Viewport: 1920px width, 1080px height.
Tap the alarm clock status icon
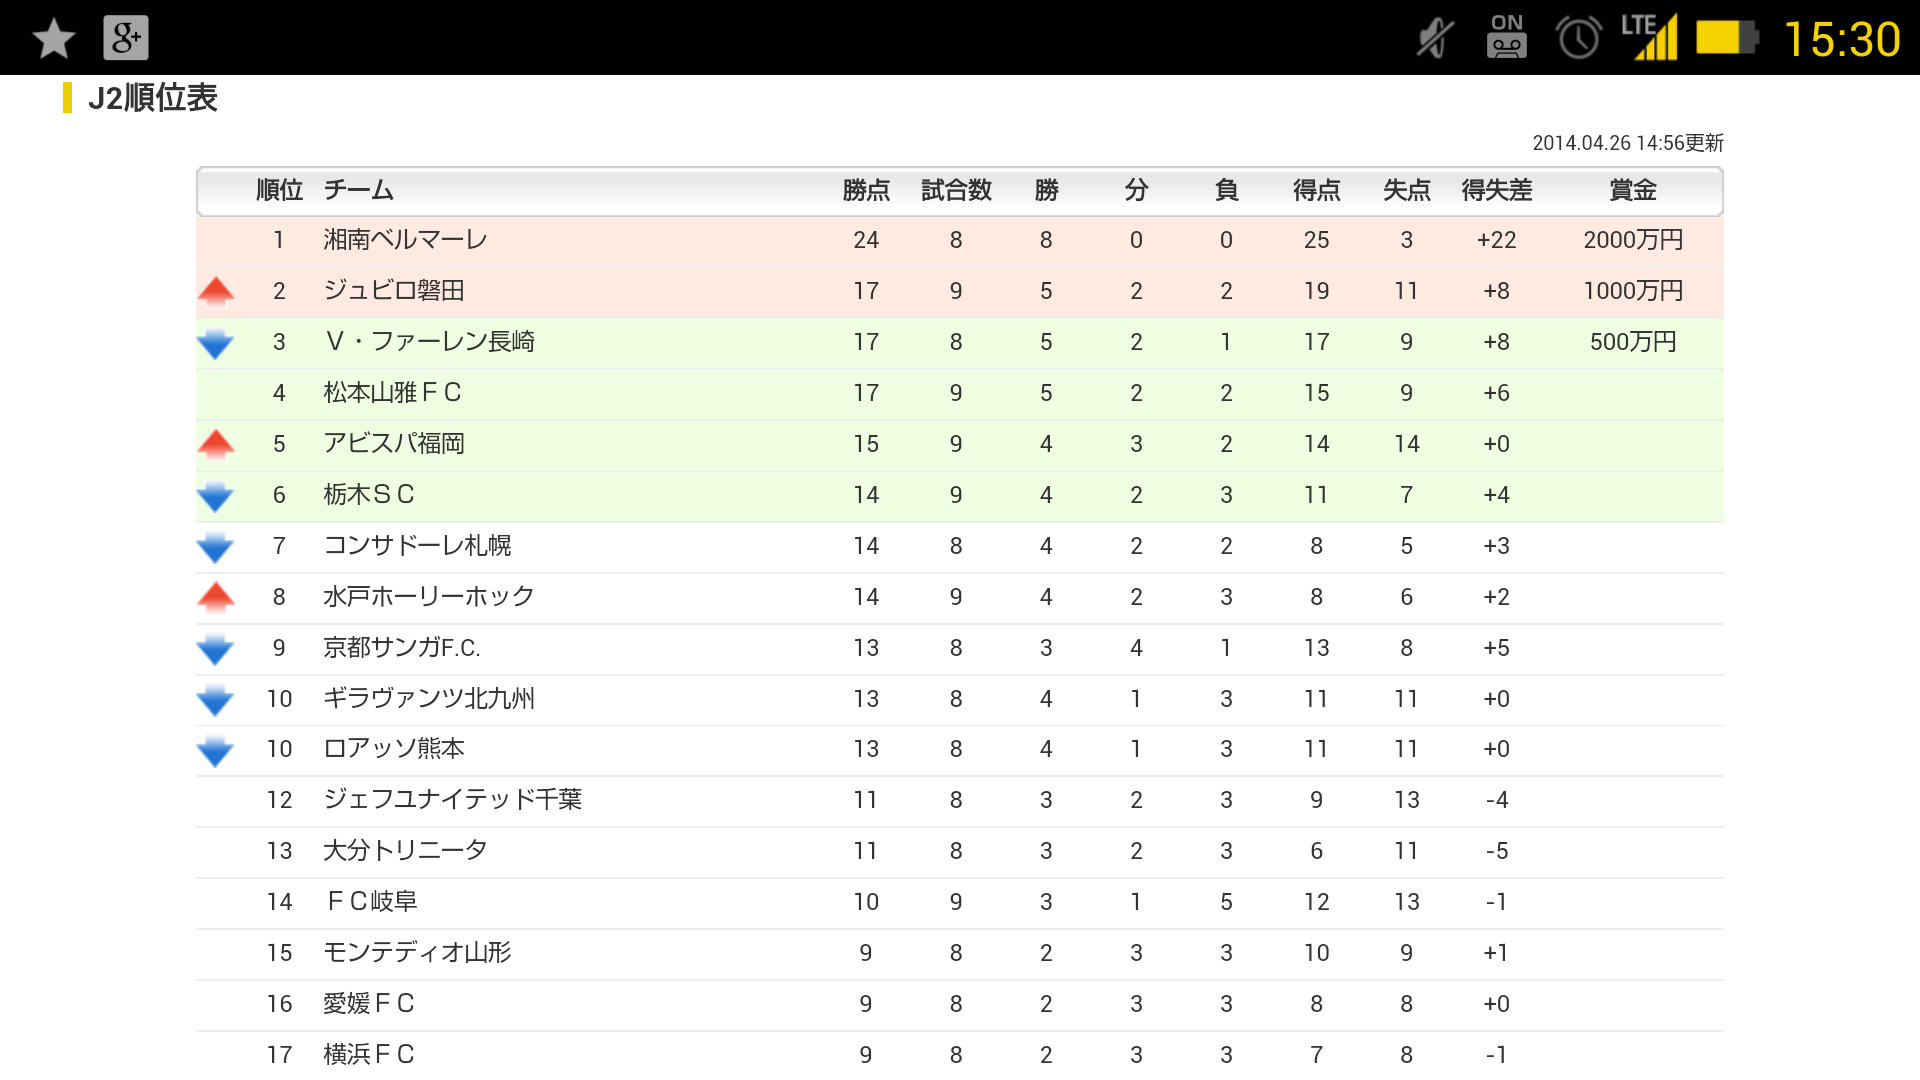click(1579, 39)
